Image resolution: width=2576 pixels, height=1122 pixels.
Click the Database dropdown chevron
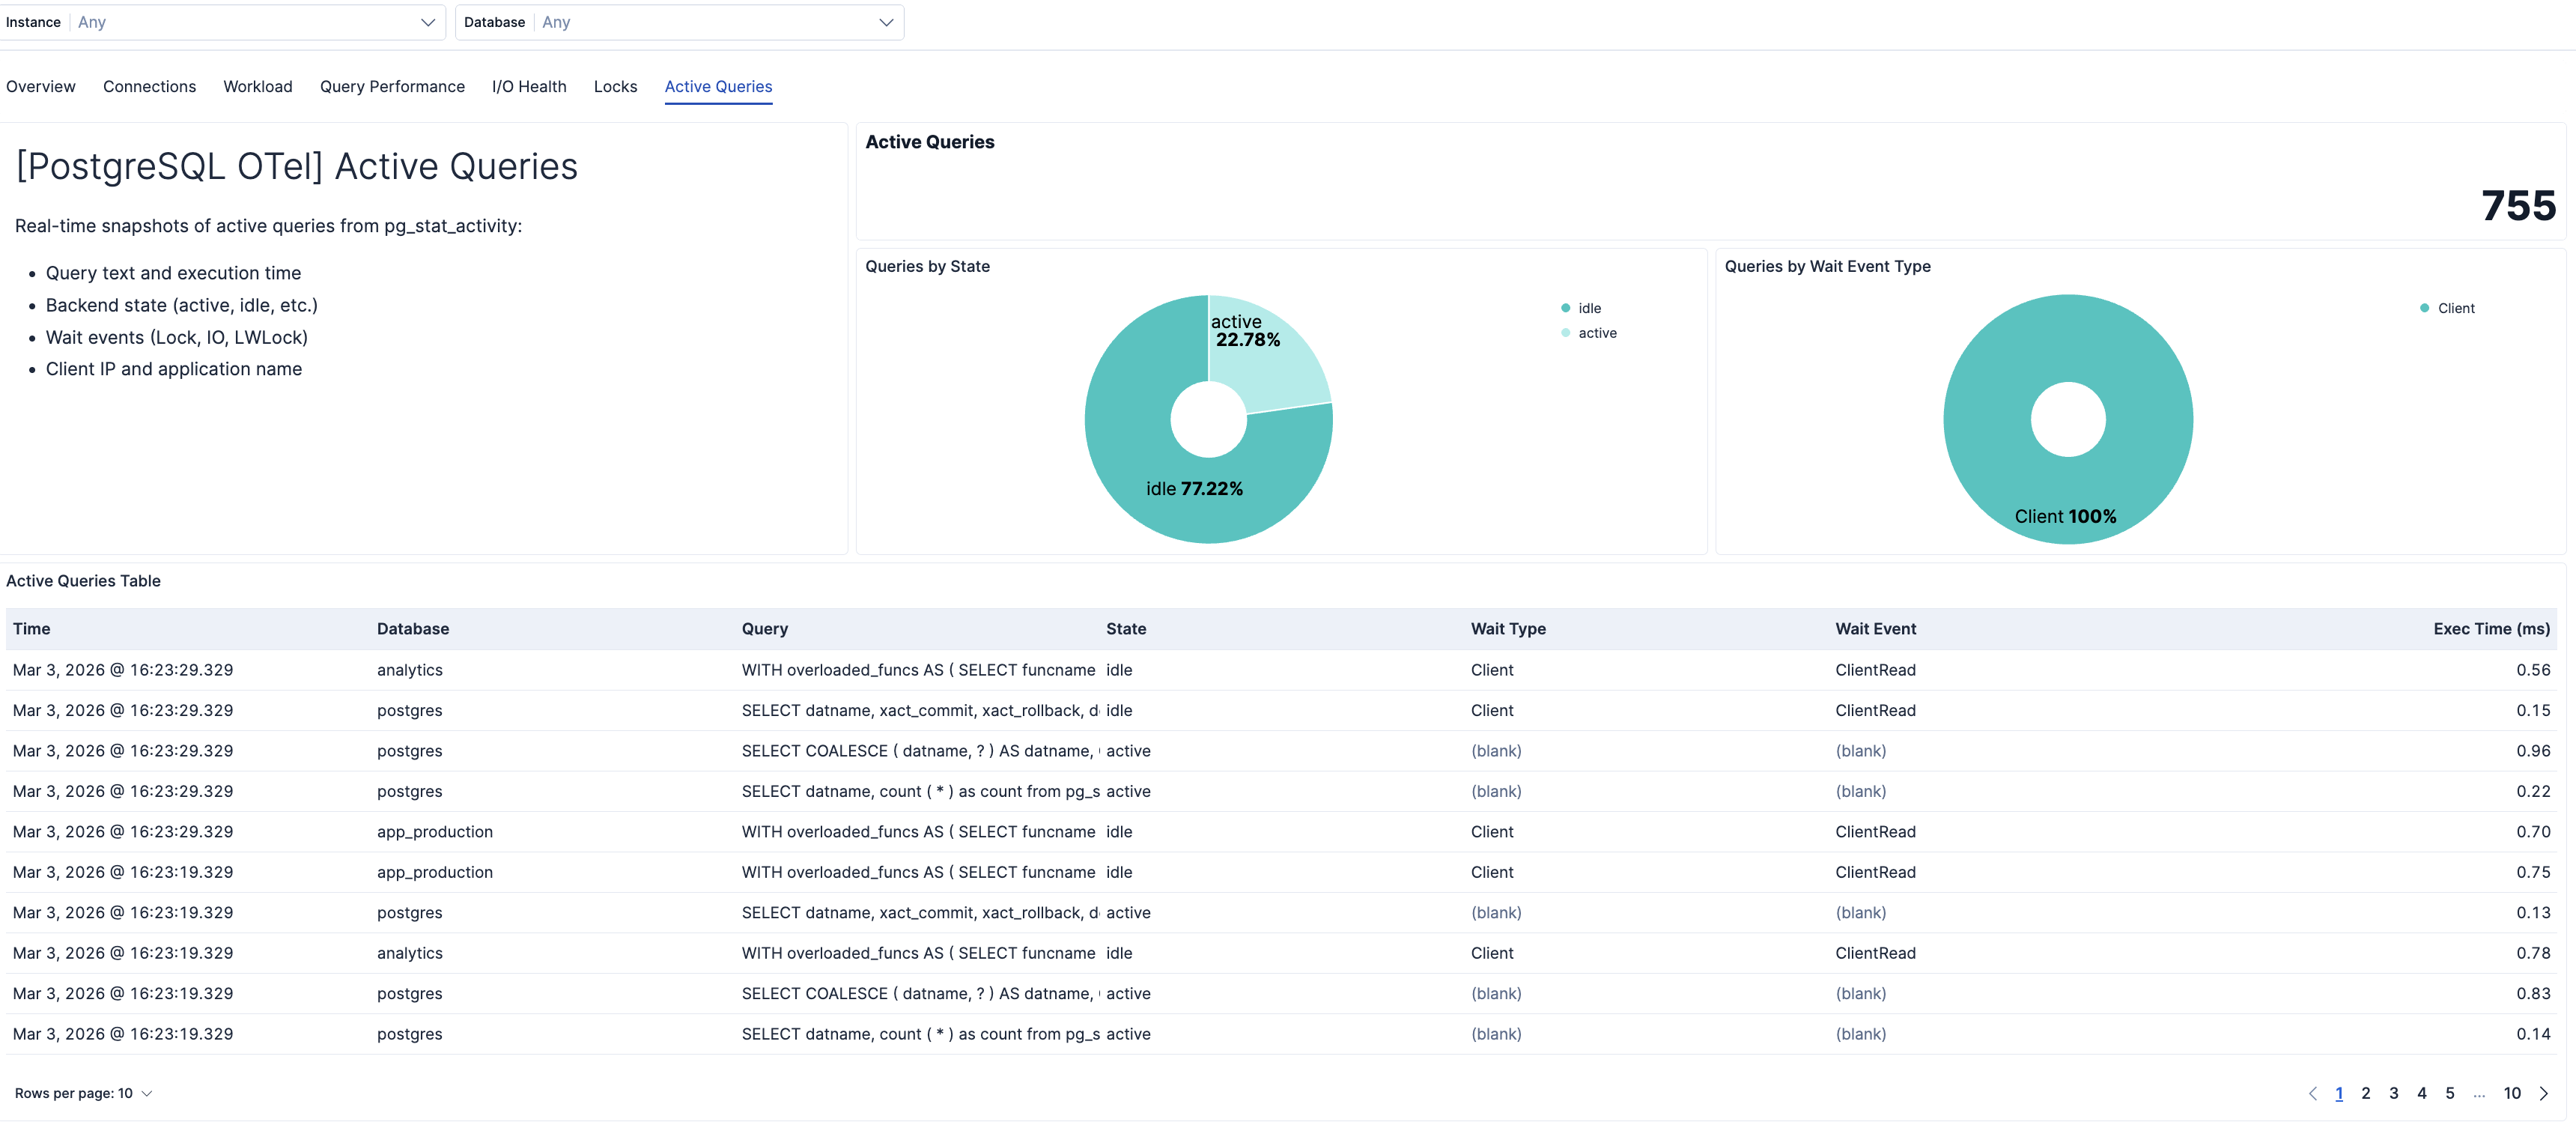point(886,22)
